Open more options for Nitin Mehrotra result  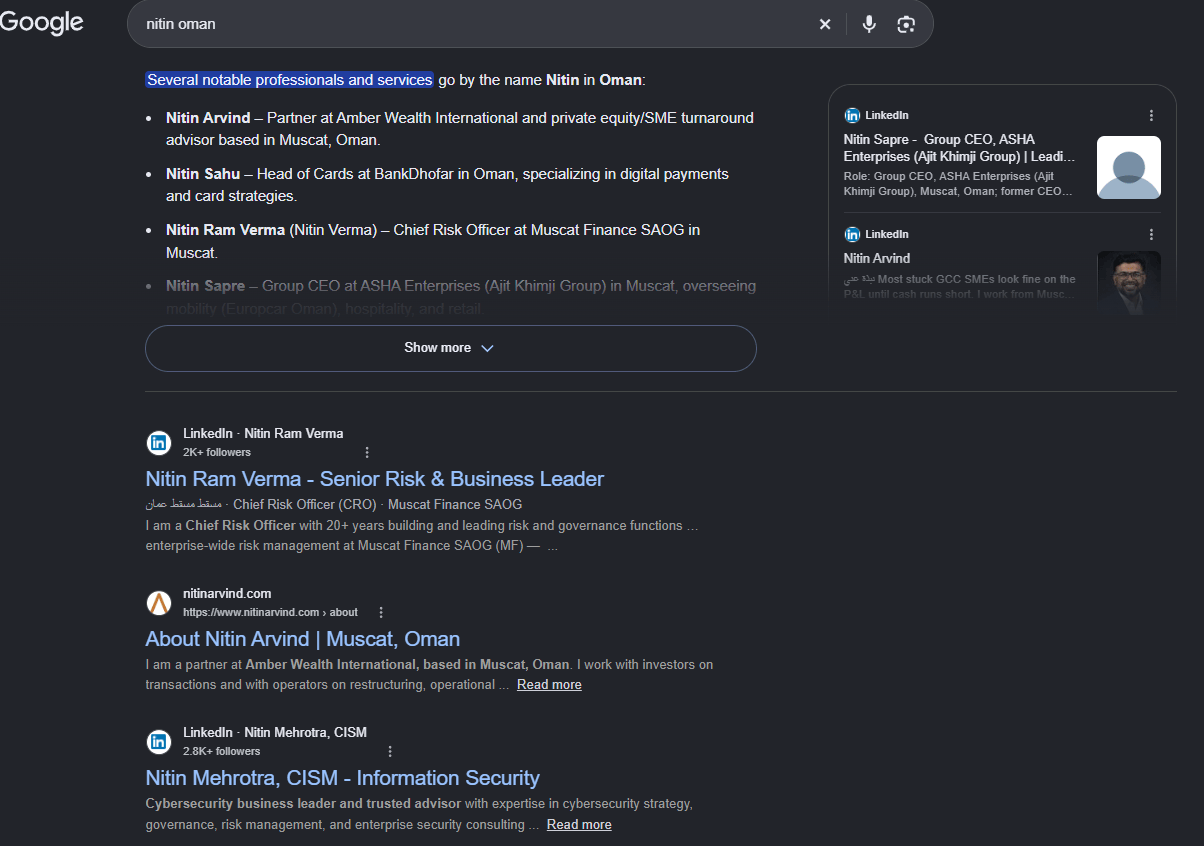click(390, 751)
